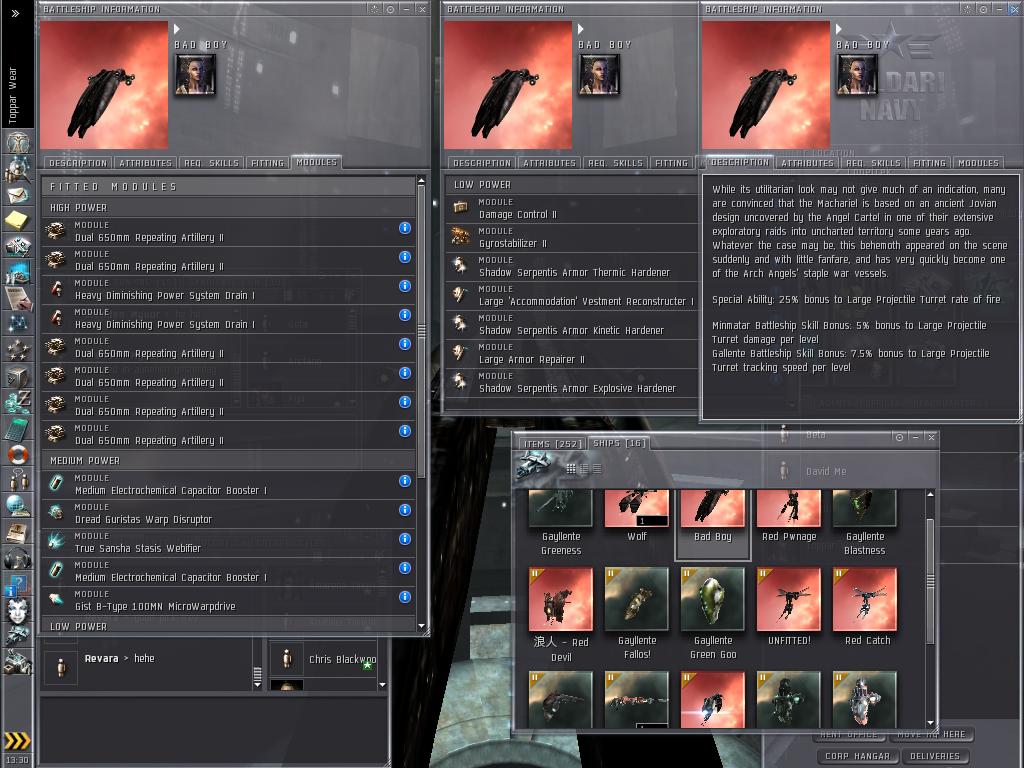This screenshot has height=768, width=1024.
Task: Open the Deliveries button
Action: click(935, 756)
